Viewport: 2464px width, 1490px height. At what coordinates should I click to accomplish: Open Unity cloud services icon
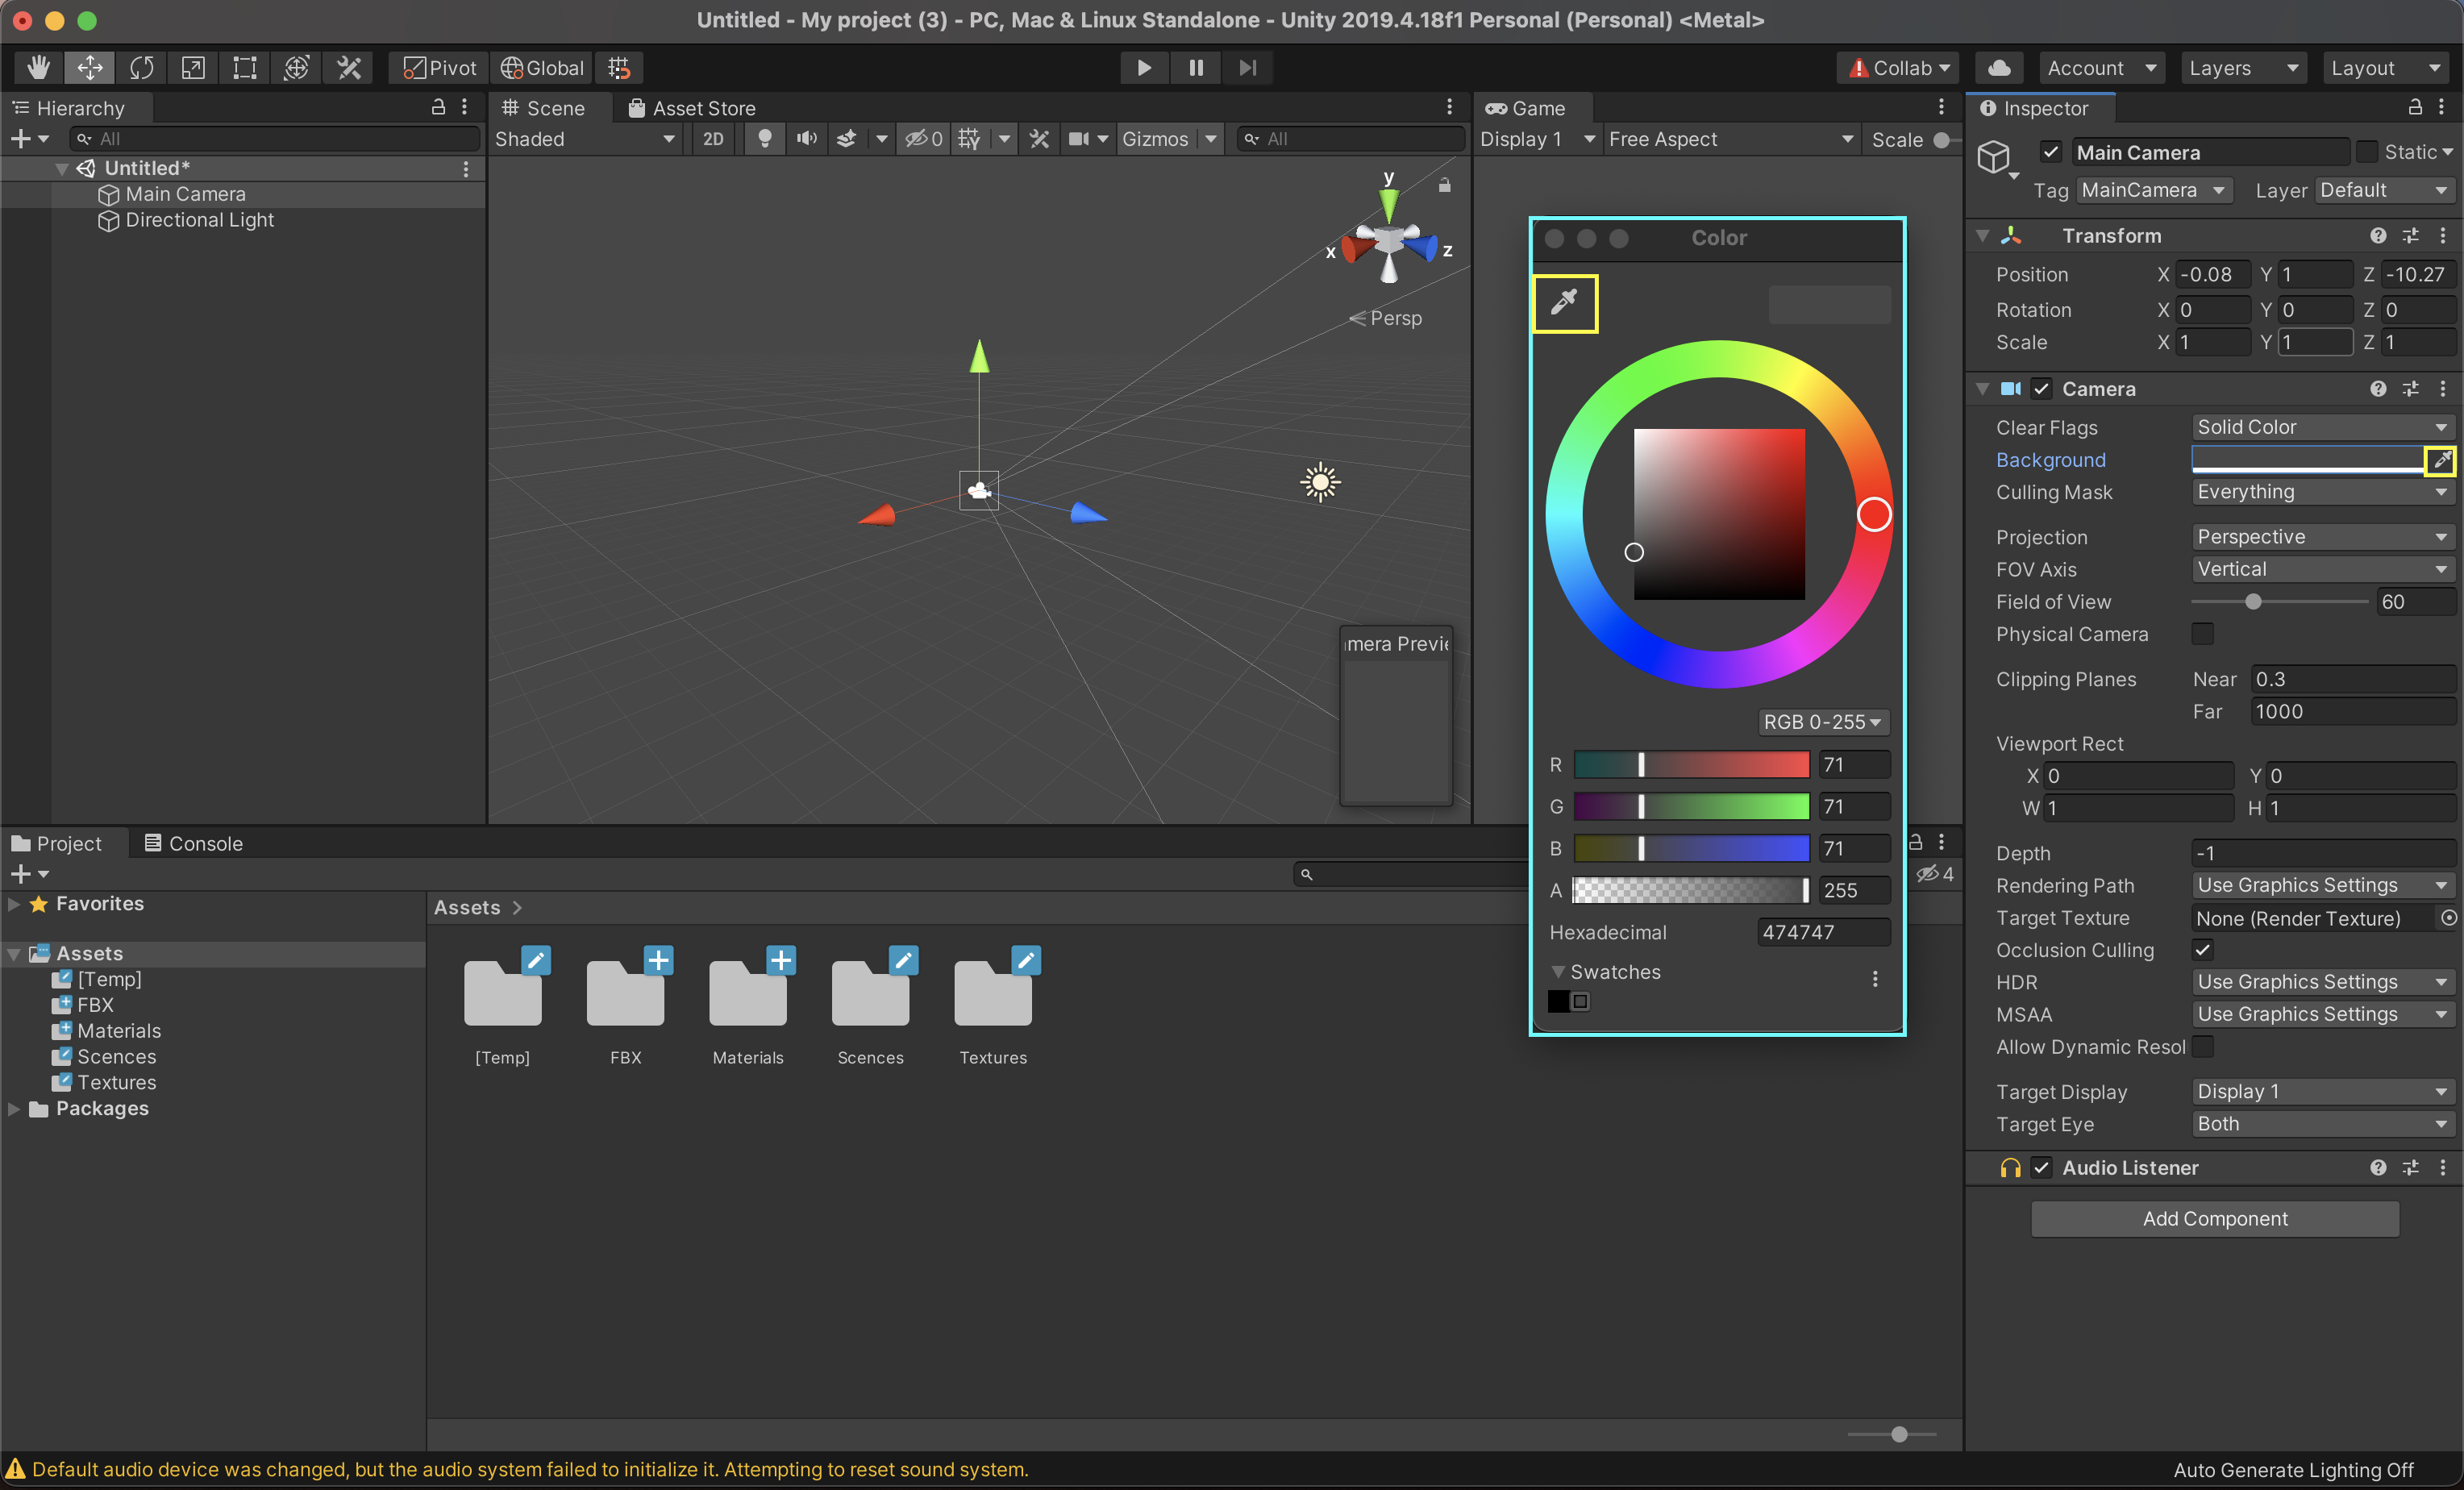coord(1999,68)
